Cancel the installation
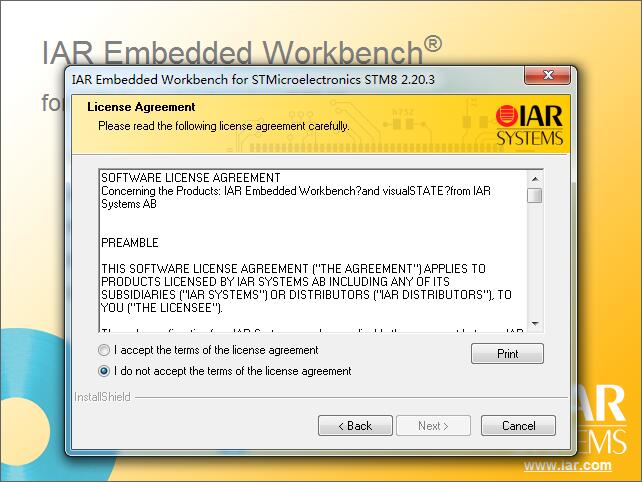This screenshot has width=642, height=482. 518,426
